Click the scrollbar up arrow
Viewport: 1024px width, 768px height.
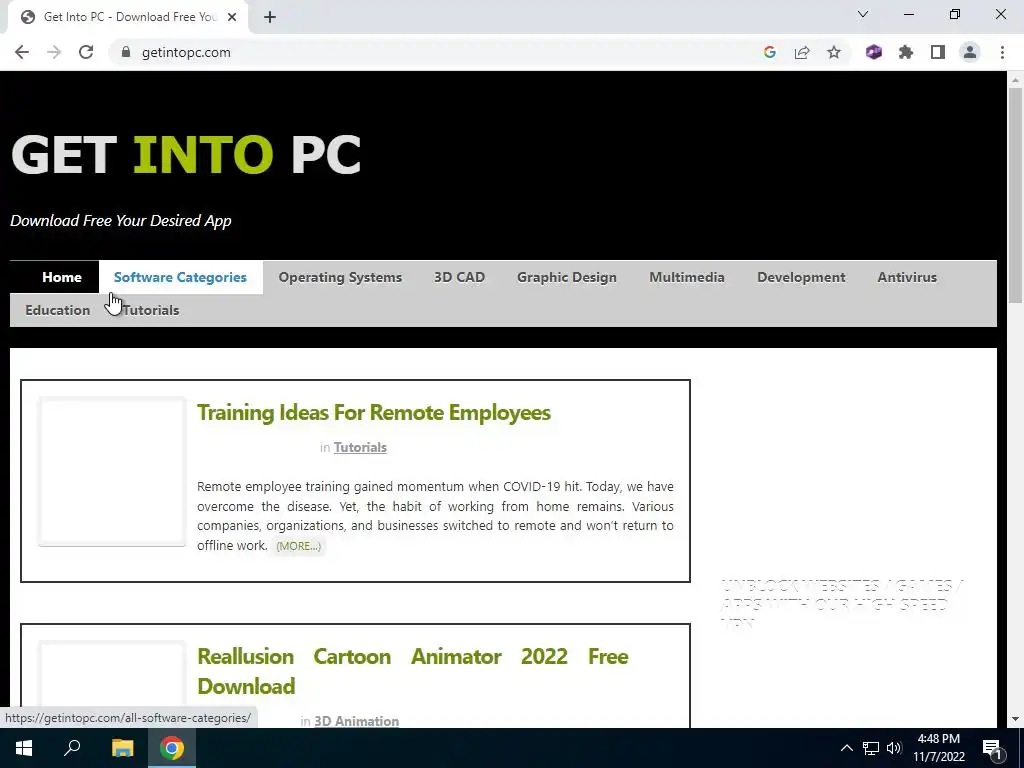[1015, 80]
